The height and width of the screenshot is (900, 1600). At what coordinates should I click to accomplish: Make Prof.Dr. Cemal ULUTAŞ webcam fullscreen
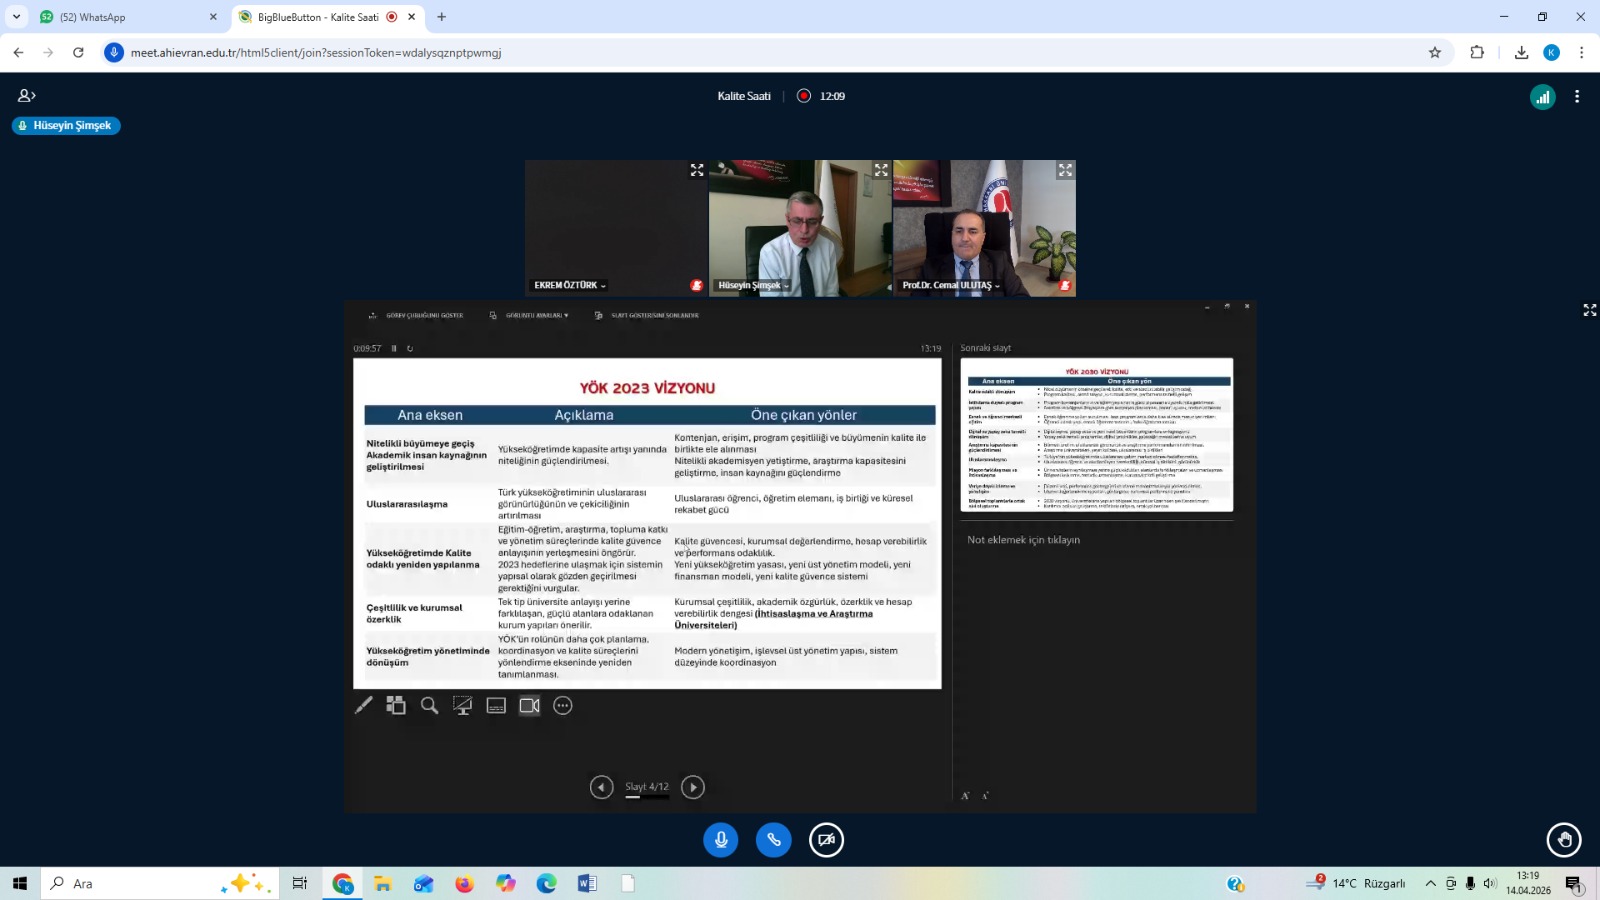tap(1065, 171)
